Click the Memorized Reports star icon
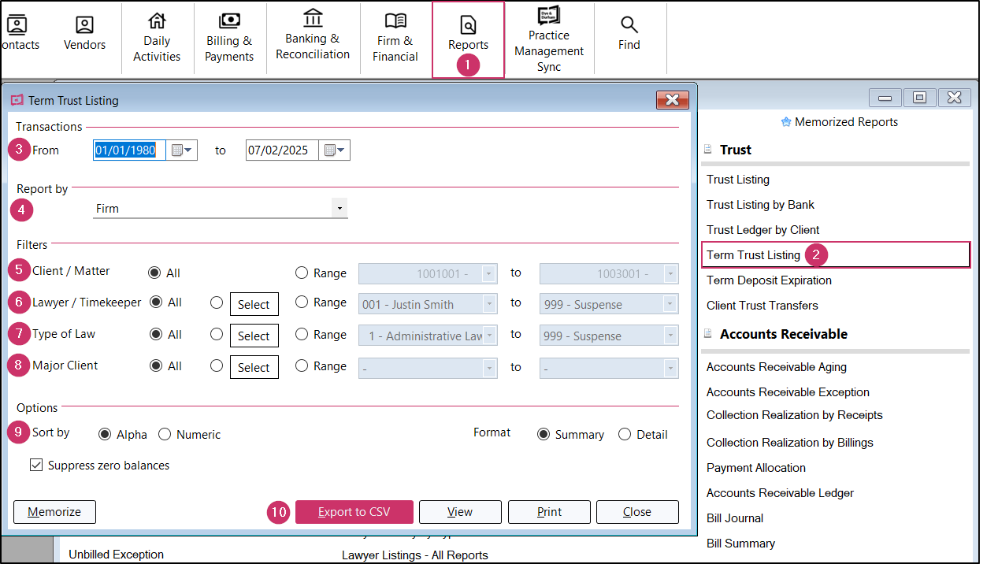The width and height of the screenshot is (981, 564). [786, 122]
